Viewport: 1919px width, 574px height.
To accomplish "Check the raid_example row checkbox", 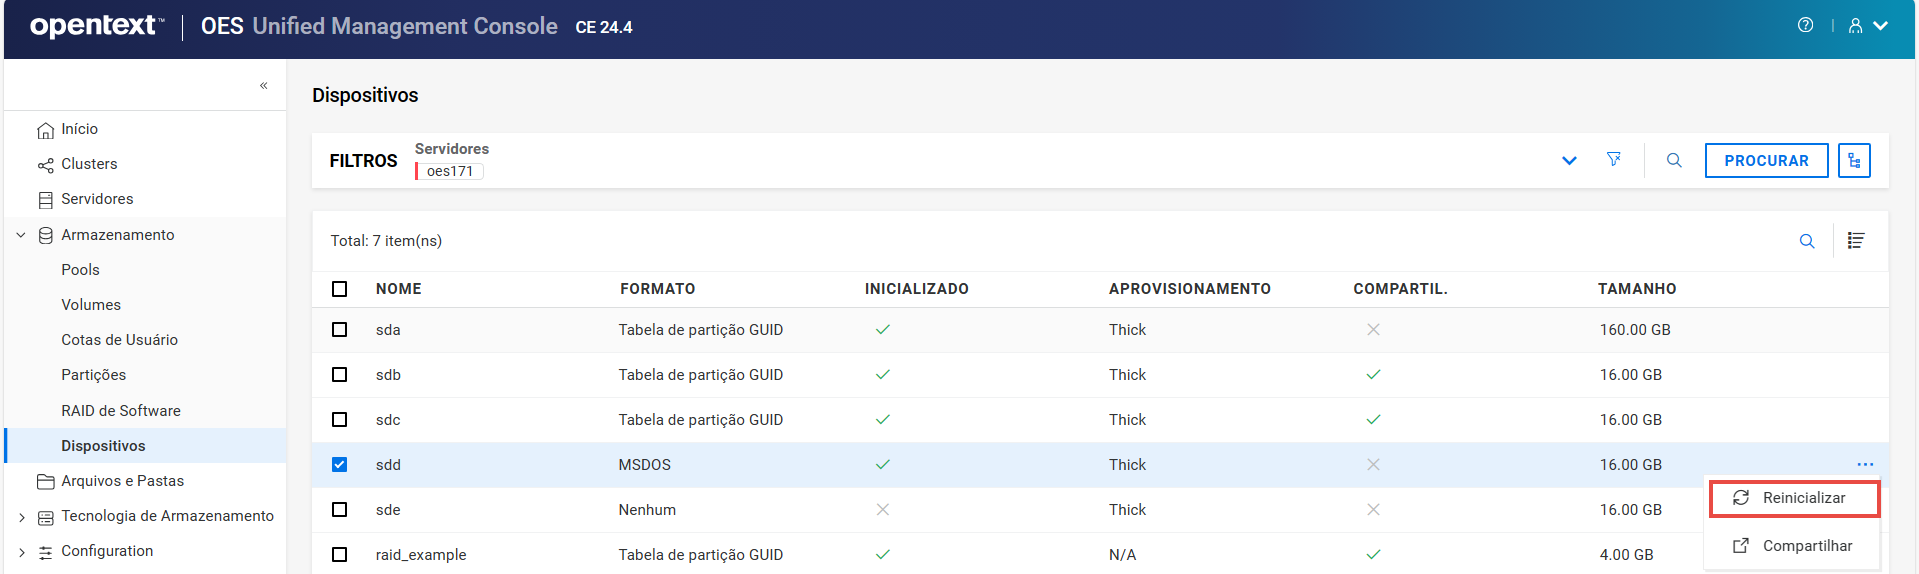I will point(339,555).
